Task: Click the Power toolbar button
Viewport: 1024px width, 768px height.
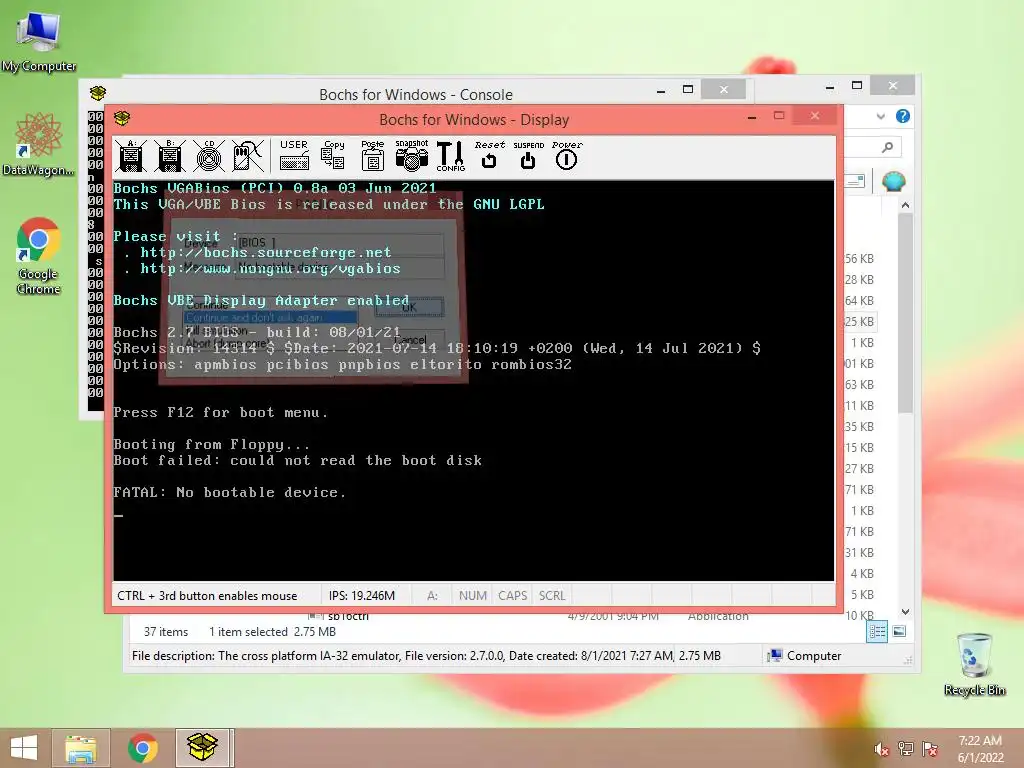Action: click(566, 155)
